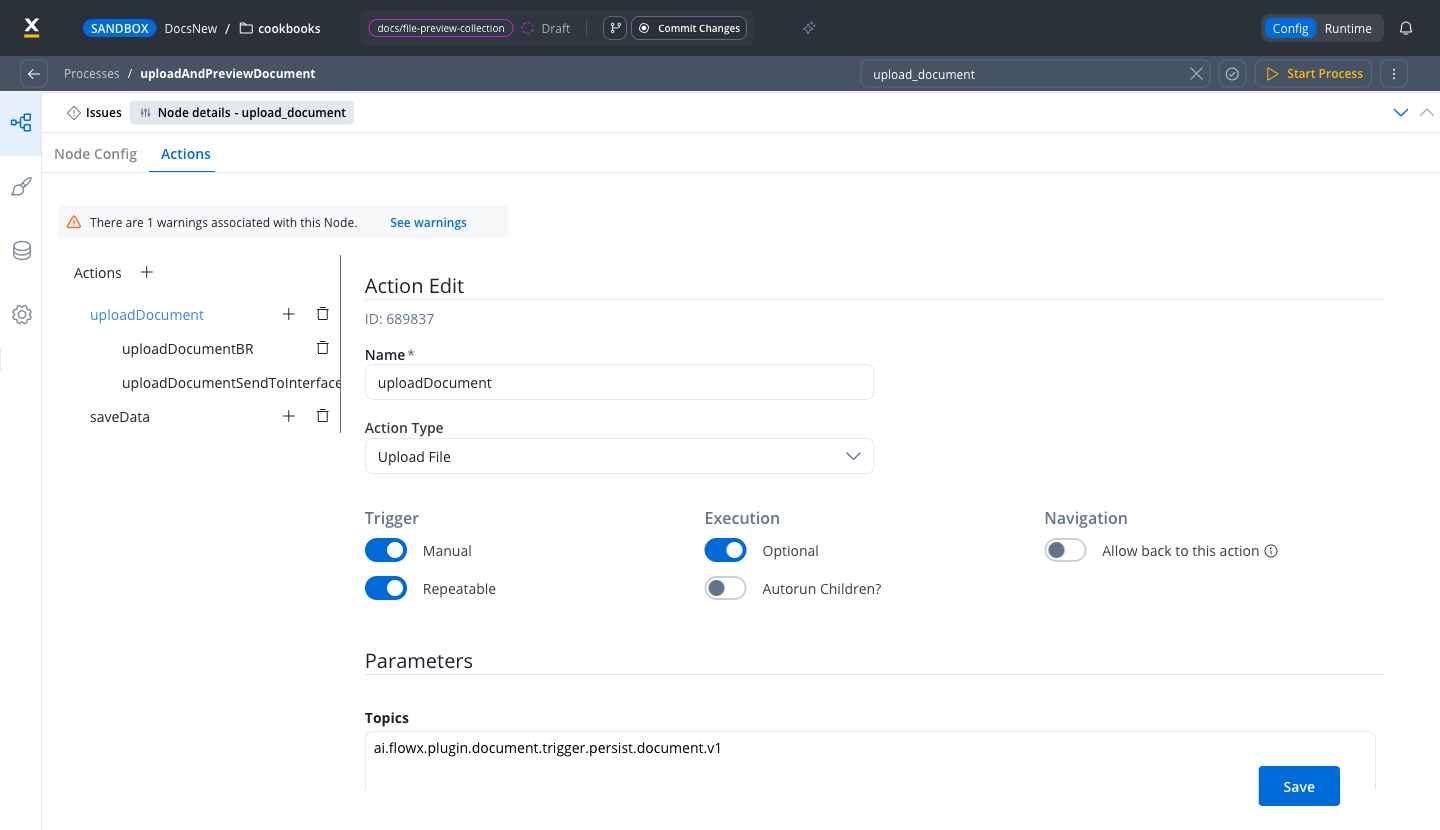Add child action to saveData
Image resolution: width=1440 pixels, height=830 pixels.
[x=289, y=416]
